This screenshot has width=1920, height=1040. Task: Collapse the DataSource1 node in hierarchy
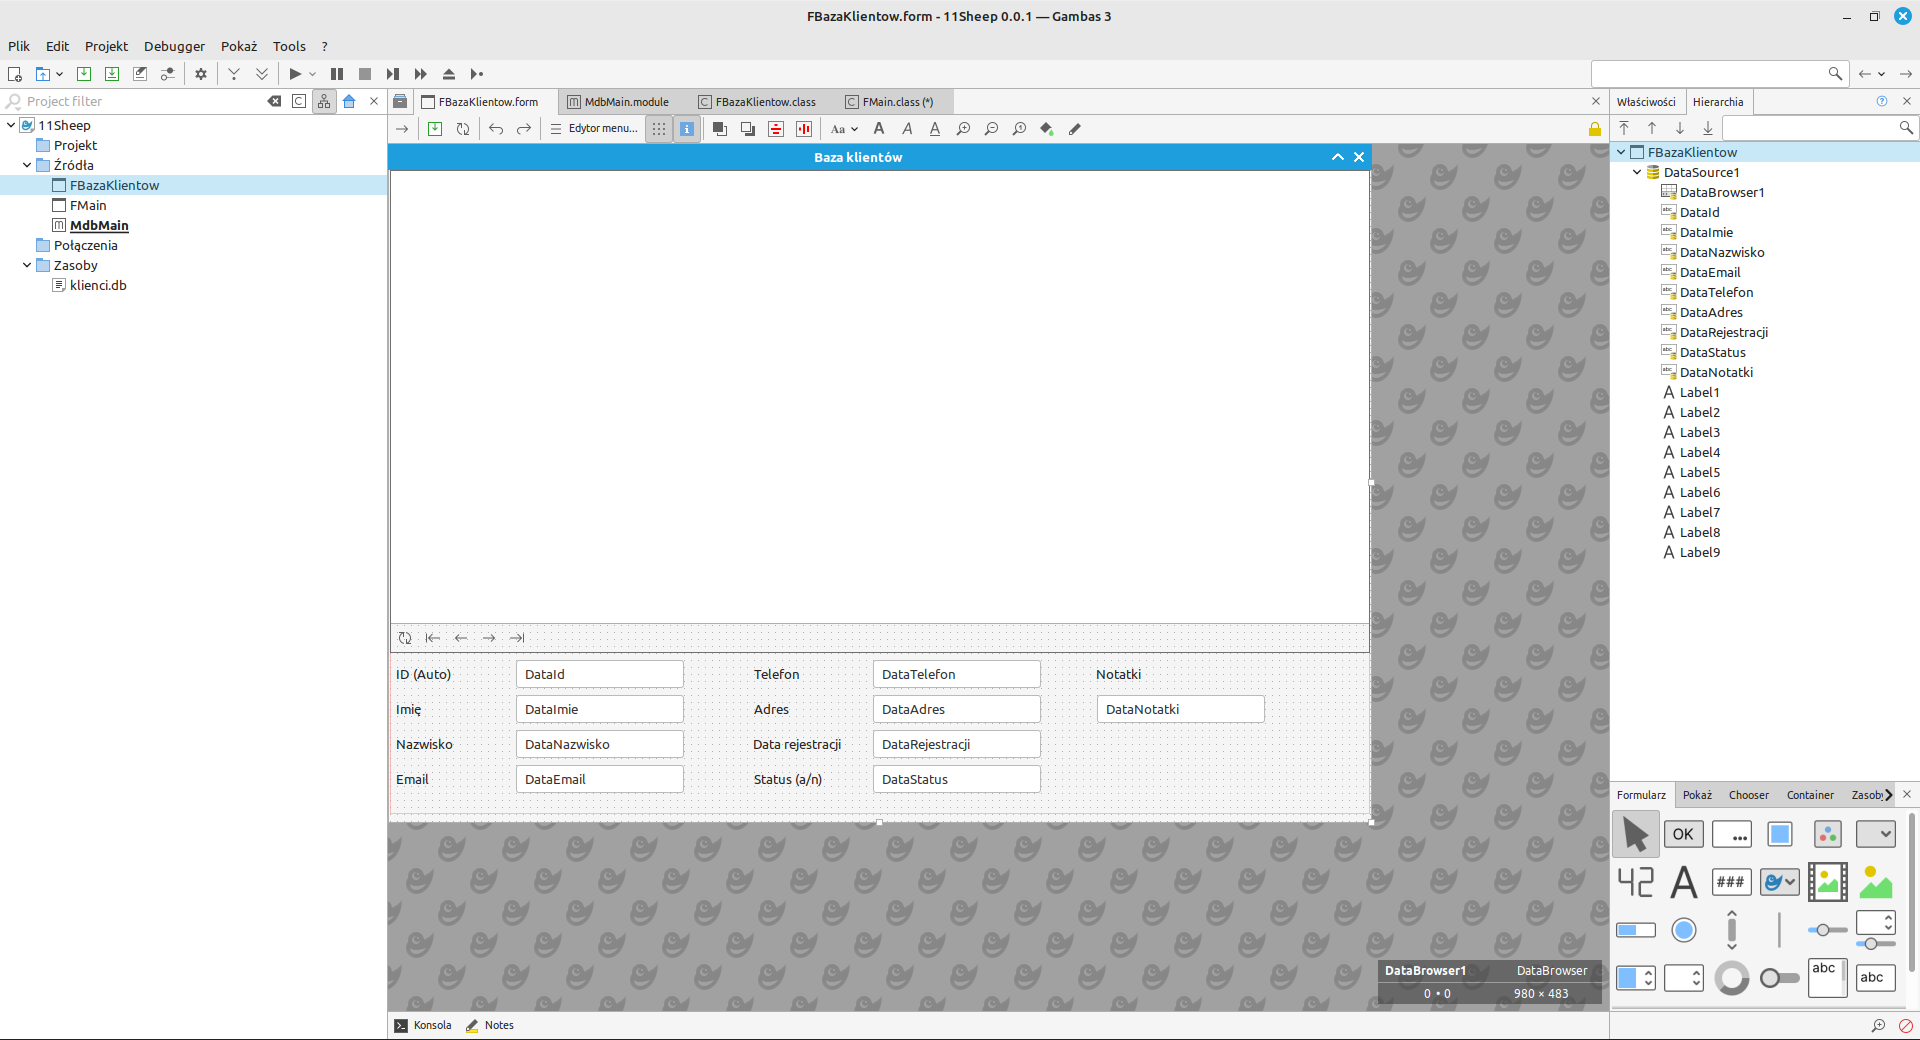click(1637, 172)
